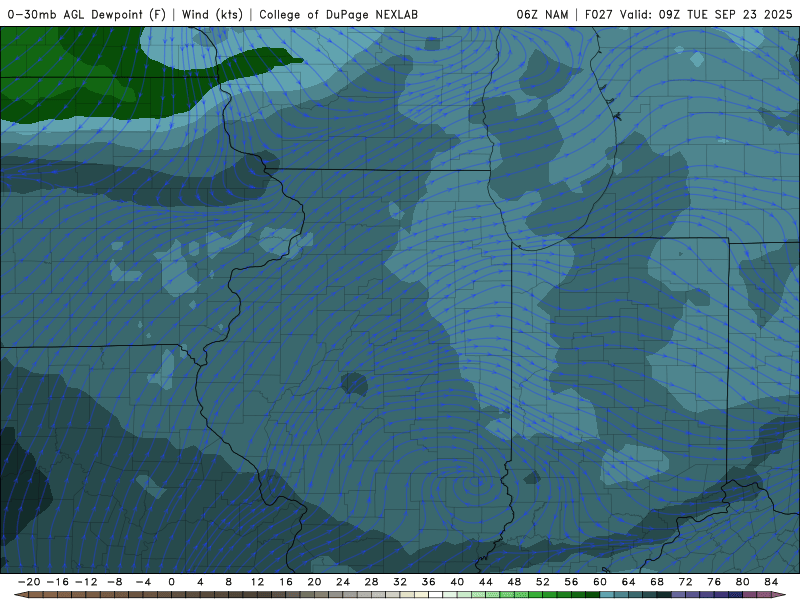Click the "40" label on the color scale
Viewport: 800px width, 600px height.
tap(457, 582)
